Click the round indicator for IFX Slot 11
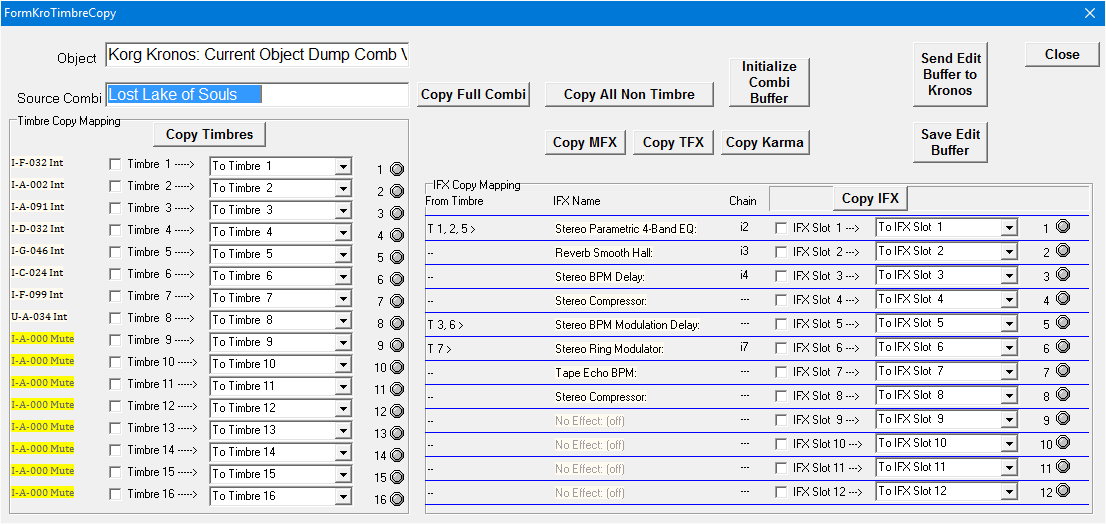Screen dimensions: 1106x524 tap(1063, 466)
